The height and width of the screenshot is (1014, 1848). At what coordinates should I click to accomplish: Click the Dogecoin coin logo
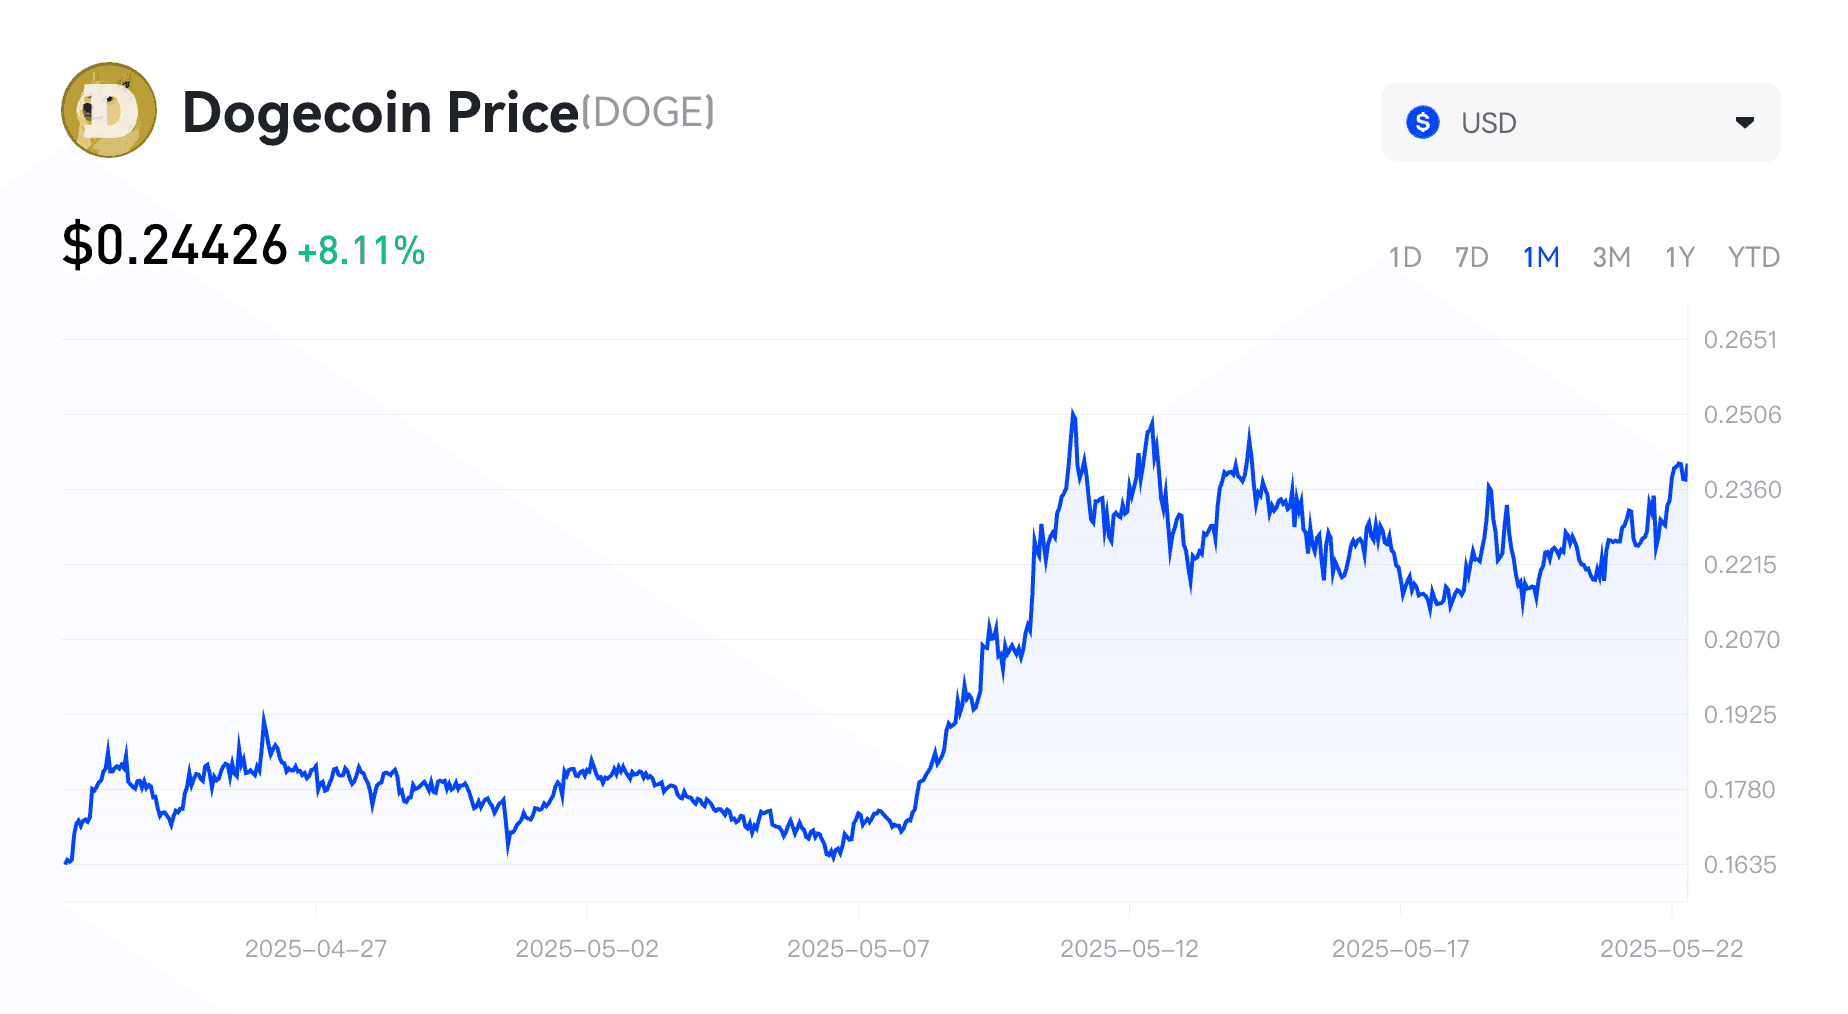pyautogui.click(x=109, y=110)
